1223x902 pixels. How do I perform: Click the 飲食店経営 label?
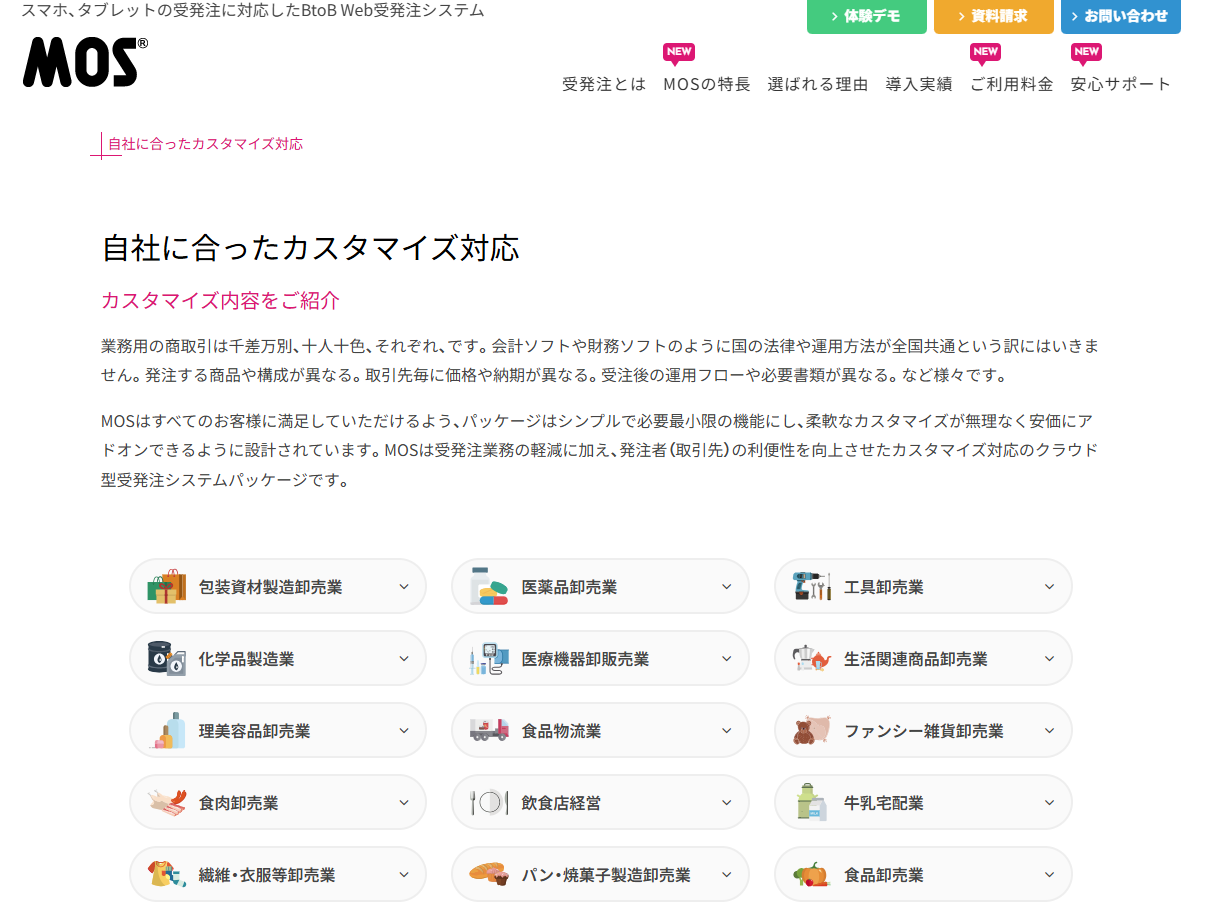click(x=562, y=803)
